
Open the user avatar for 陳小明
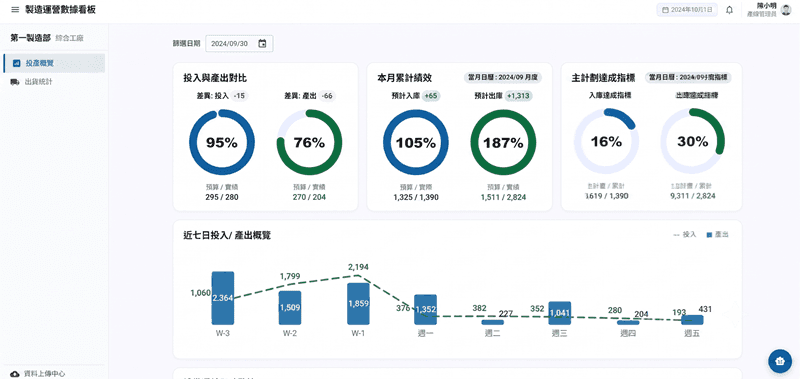click(x=786, y=10)
